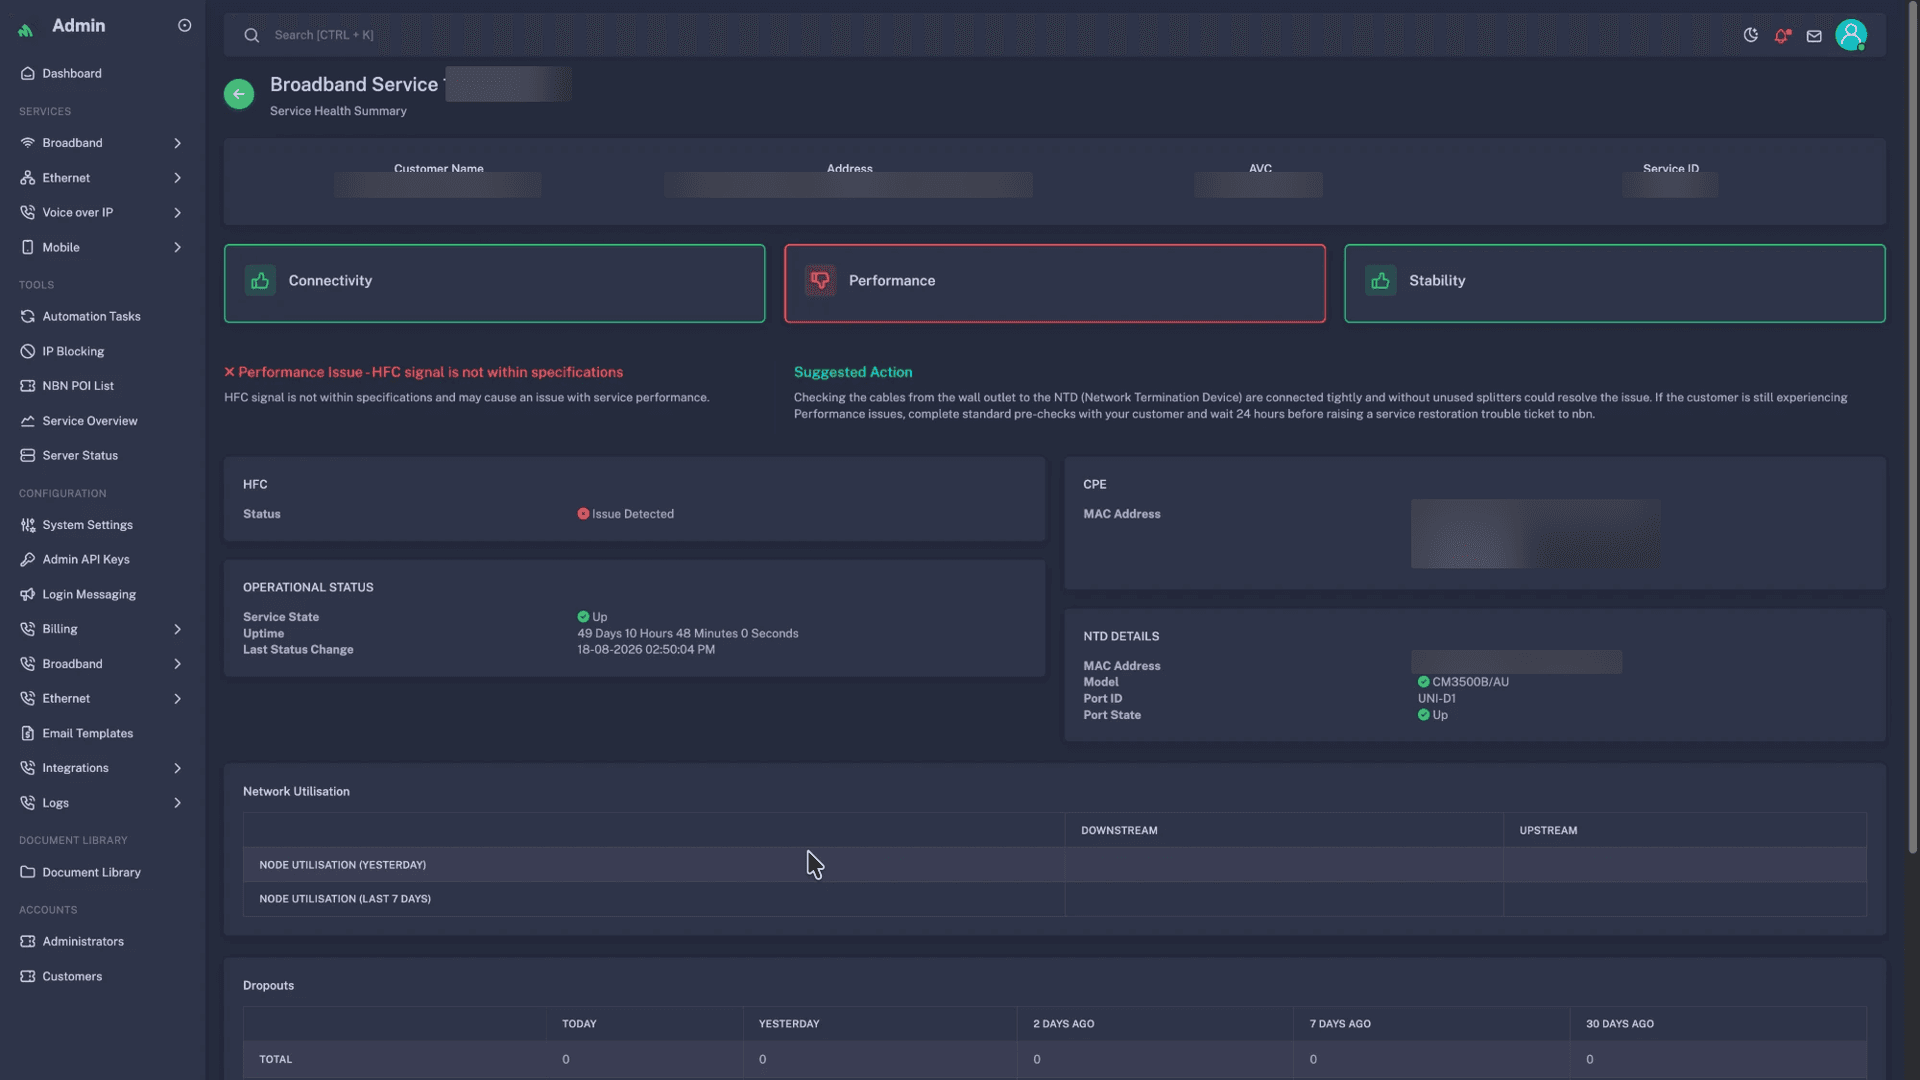Open NBN POI List page

(x=102, y=386)
